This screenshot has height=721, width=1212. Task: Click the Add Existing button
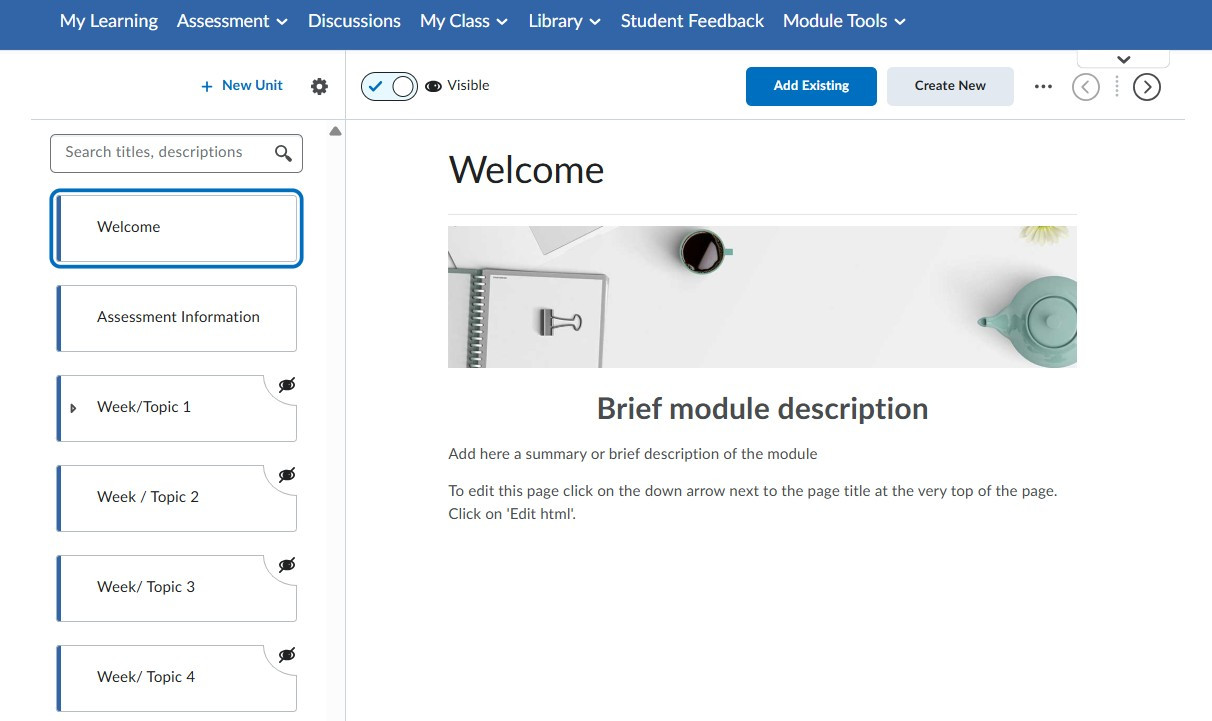pos(811,86)
